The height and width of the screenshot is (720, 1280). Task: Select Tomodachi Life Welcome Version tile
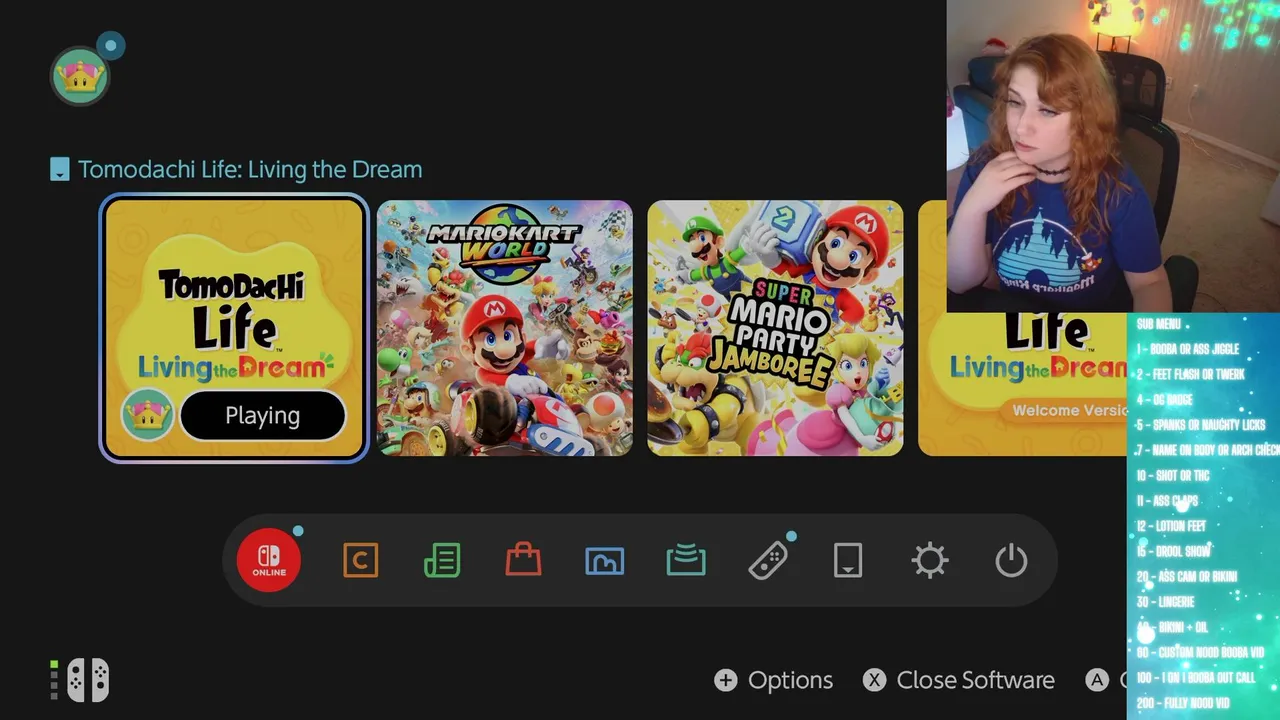[x=1023, y=385]
